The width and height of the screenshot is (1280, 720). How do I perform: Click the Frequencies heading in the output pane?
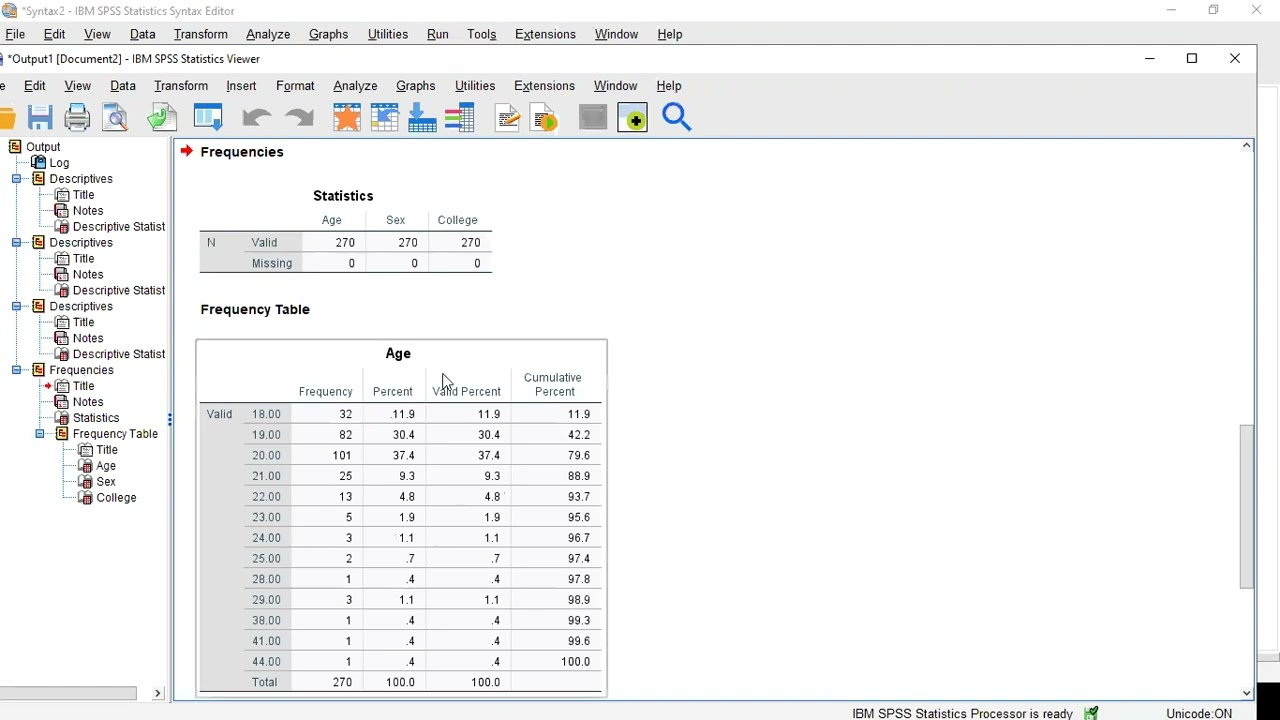click(x=242, y=152)
